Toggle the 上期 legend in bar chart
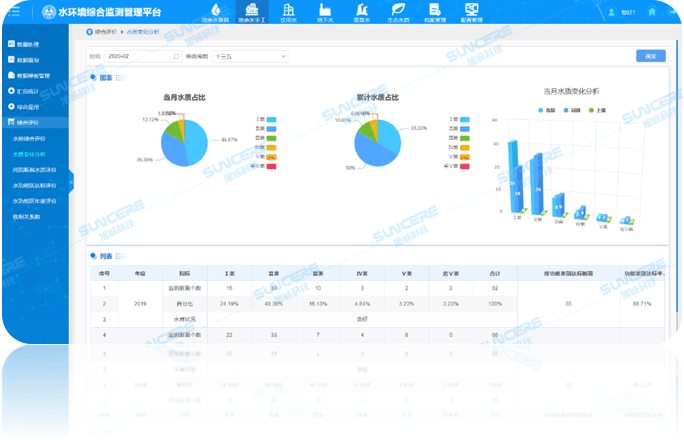 592,108
